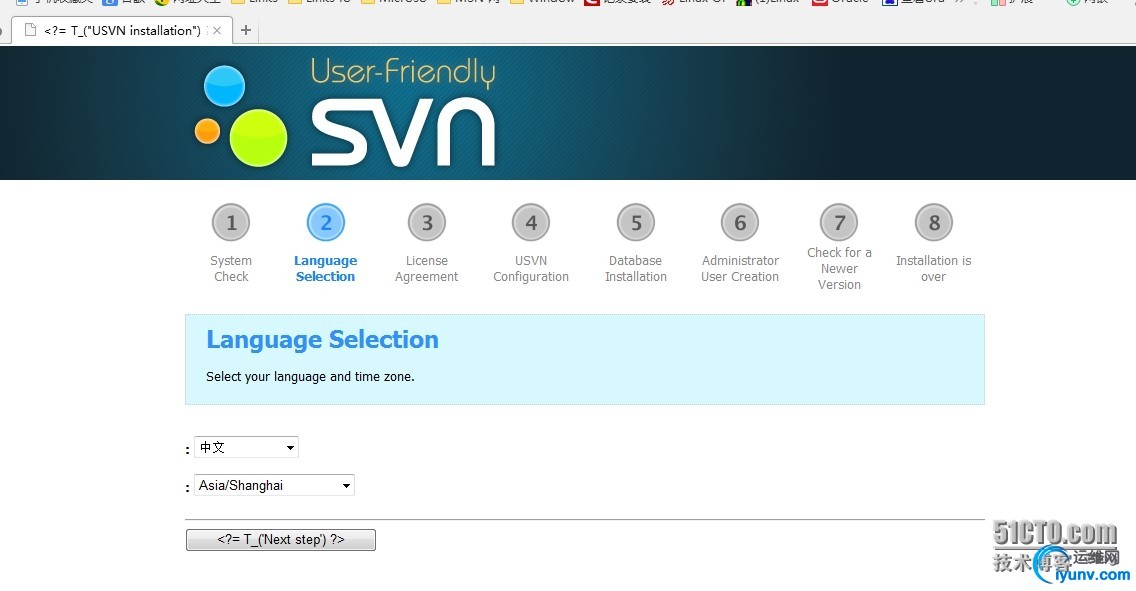
Task: Click the Administrator User Creation label
Action: [x=740, y=269]
